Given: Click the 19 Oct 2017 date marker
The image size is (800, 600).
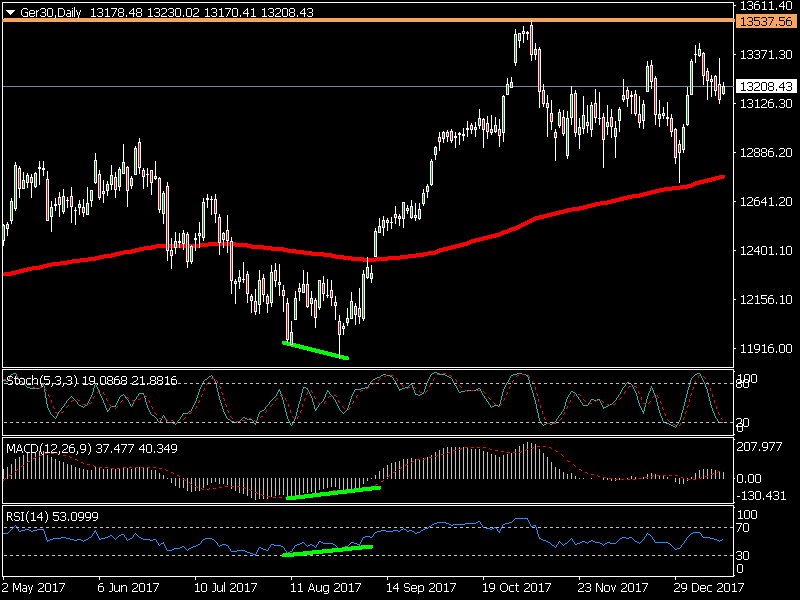Looking at the screenshot, I should click(x=517, y=588).
